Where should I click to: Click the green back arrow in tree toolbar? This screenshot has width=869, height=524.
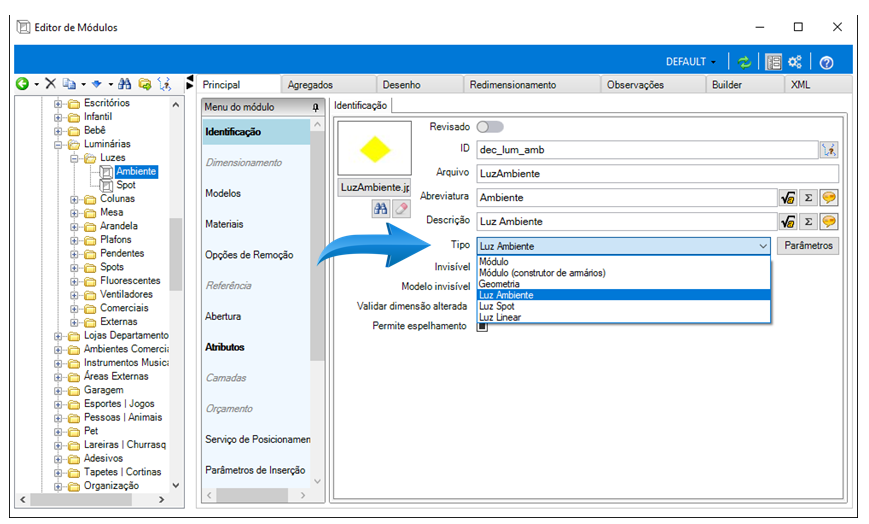(x=22, y=84)
